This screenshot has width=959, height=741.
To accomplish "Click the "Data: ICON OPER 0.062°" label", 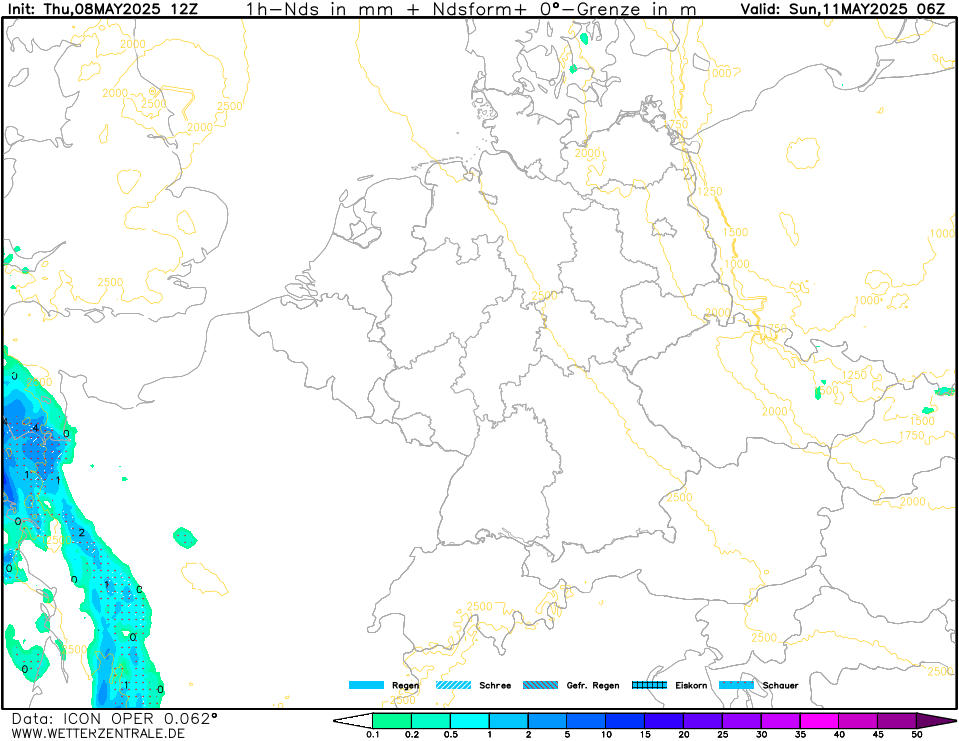I will (x=114, y=718).
